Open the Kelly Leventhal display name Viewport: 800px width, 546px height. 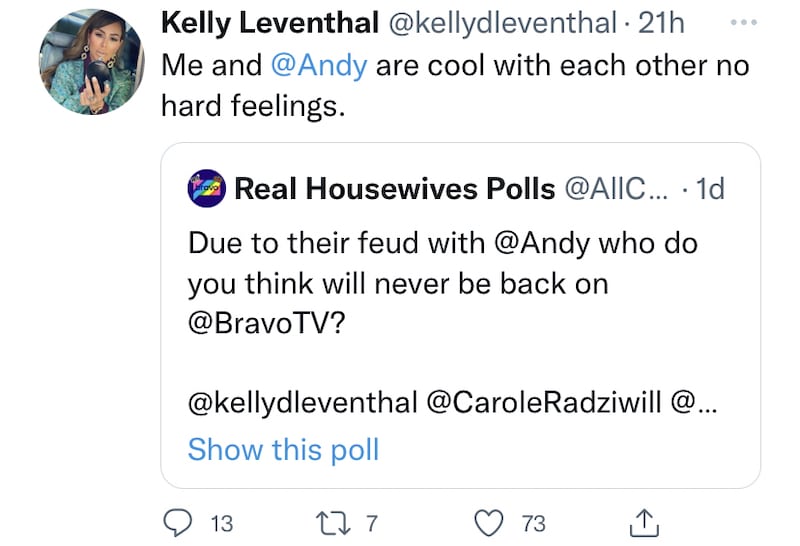267,22
